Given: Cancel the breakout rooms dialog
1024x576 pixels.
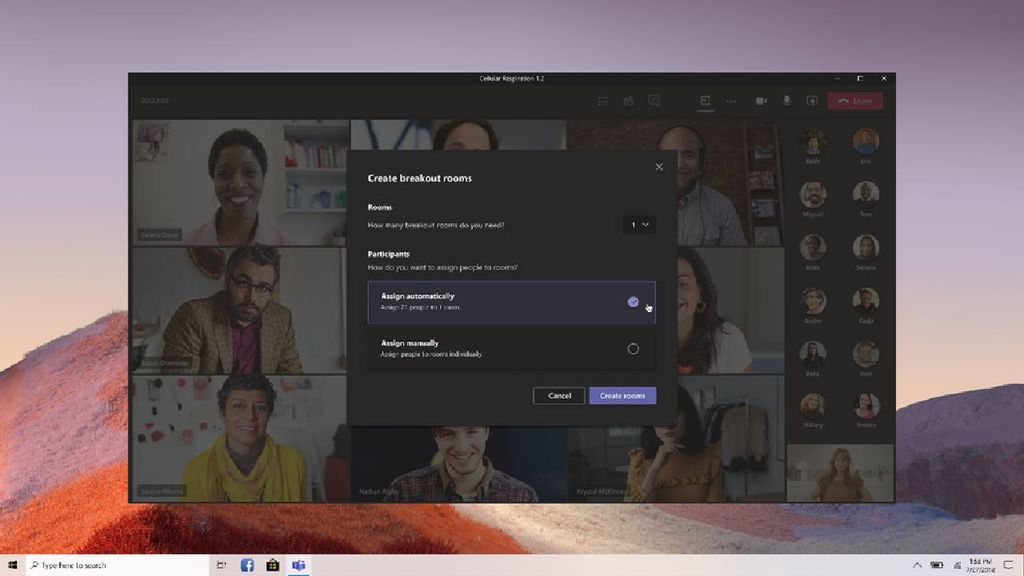Looking at the screenshot, I should coord(558,395).
